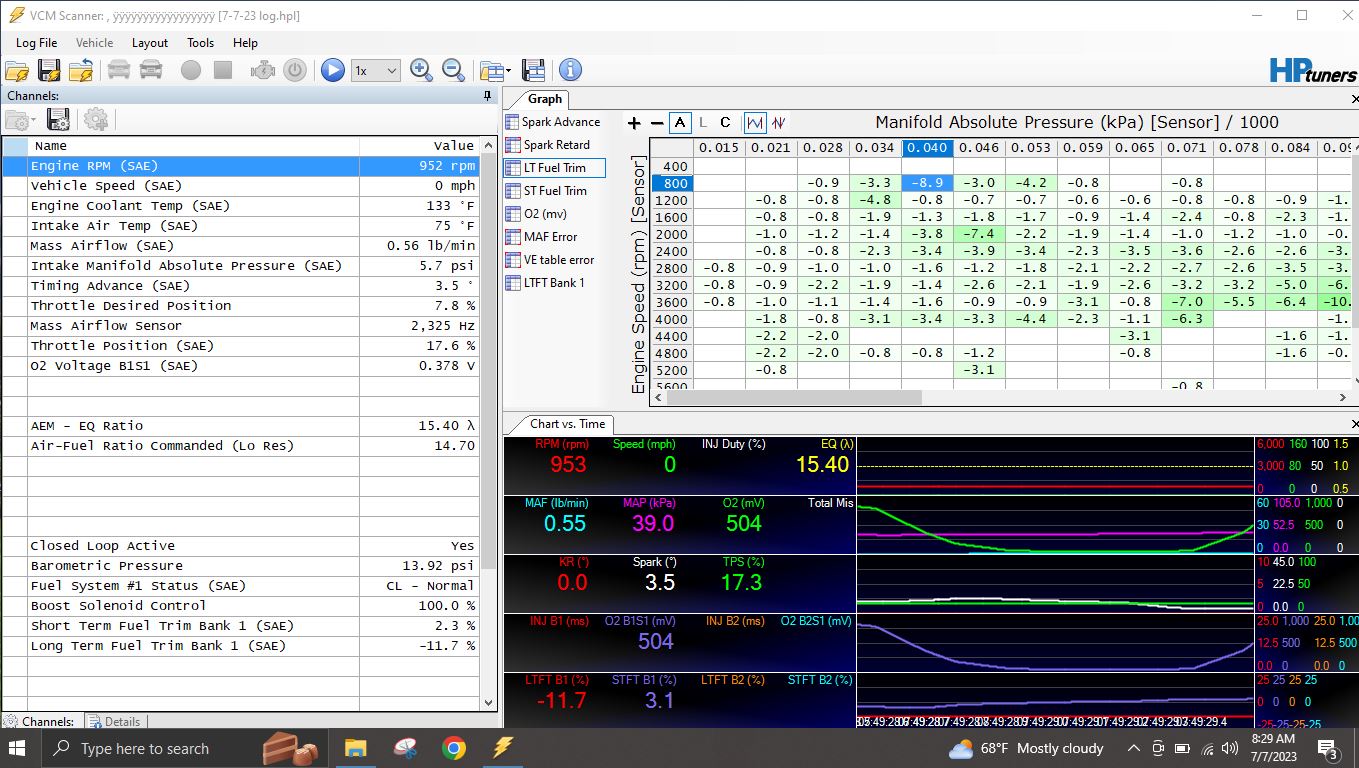Open the layout folder dropdown icon
The image size is (1359, 768).
coord(494,70)
